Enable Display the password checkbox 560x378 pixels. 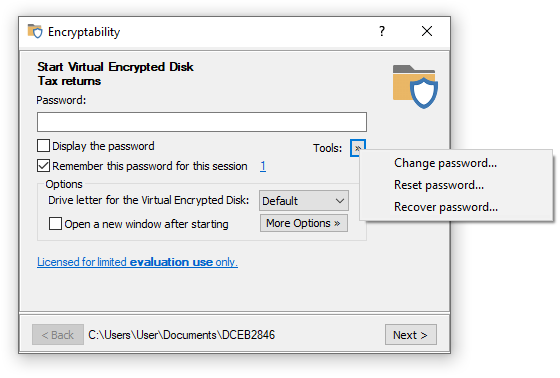(44, 146)
